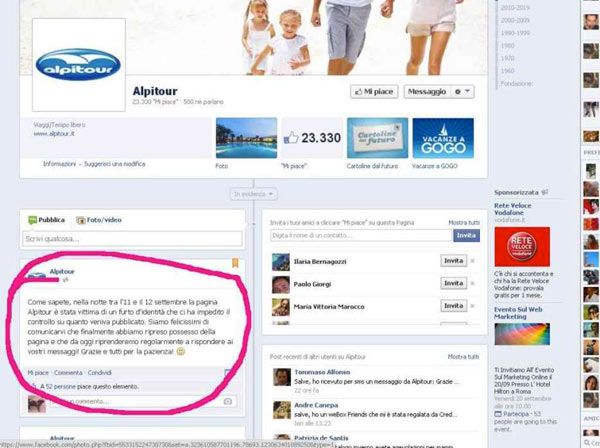
Task: Select the 2000-2009 timeline period
Action: pos(513,19)
